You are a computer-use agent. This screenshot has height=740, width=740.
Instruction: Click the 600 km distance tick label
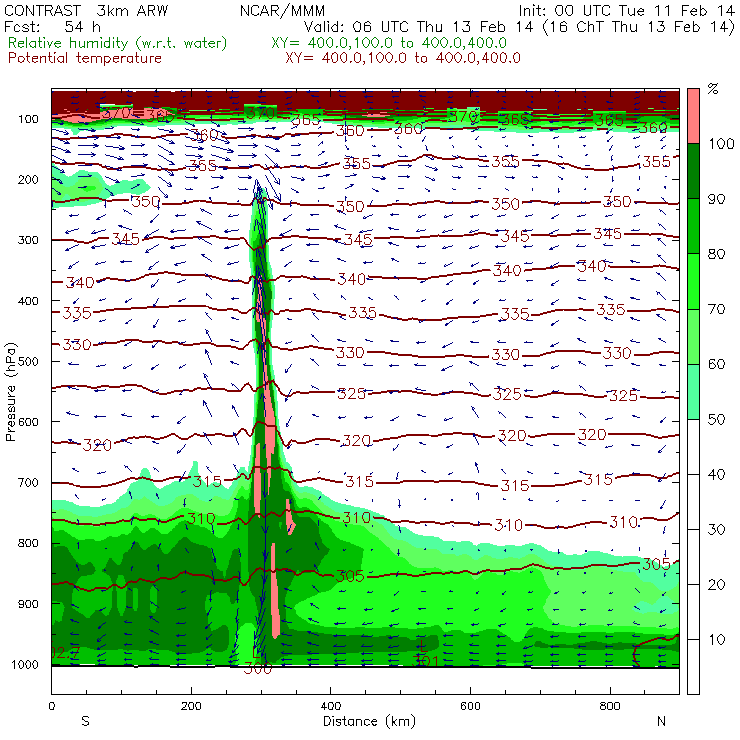coord(470,706)
